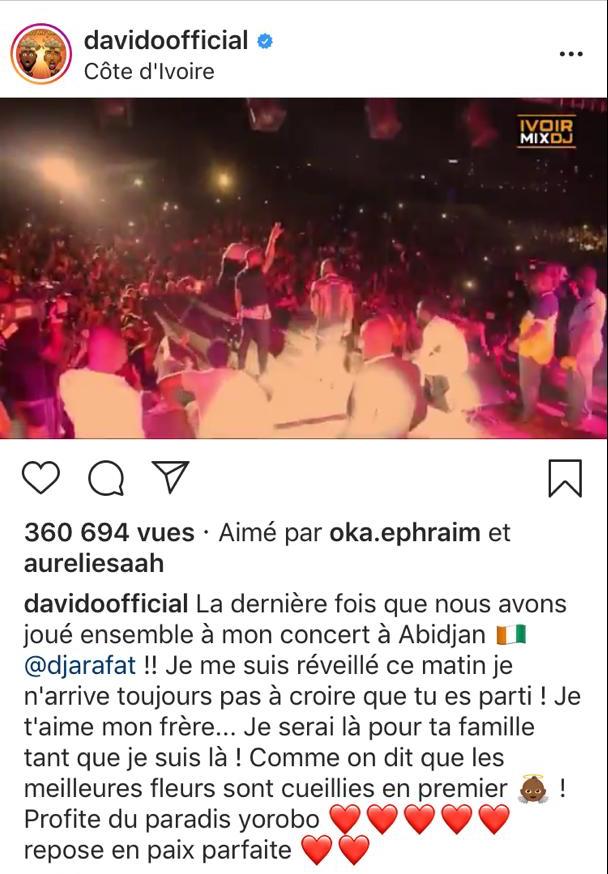Viewport: 608px width, 874px height.
Task: Click the baby angel emoji
Action: tap(533, 789)
